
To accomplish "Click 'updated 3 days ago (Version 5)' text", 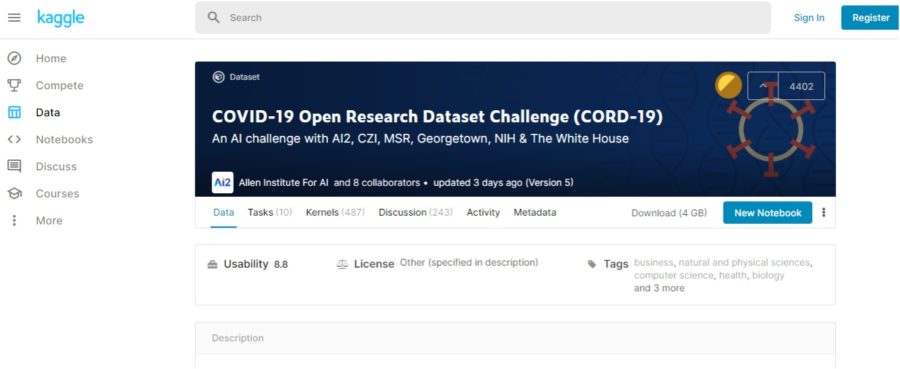I will pos(503,182).
